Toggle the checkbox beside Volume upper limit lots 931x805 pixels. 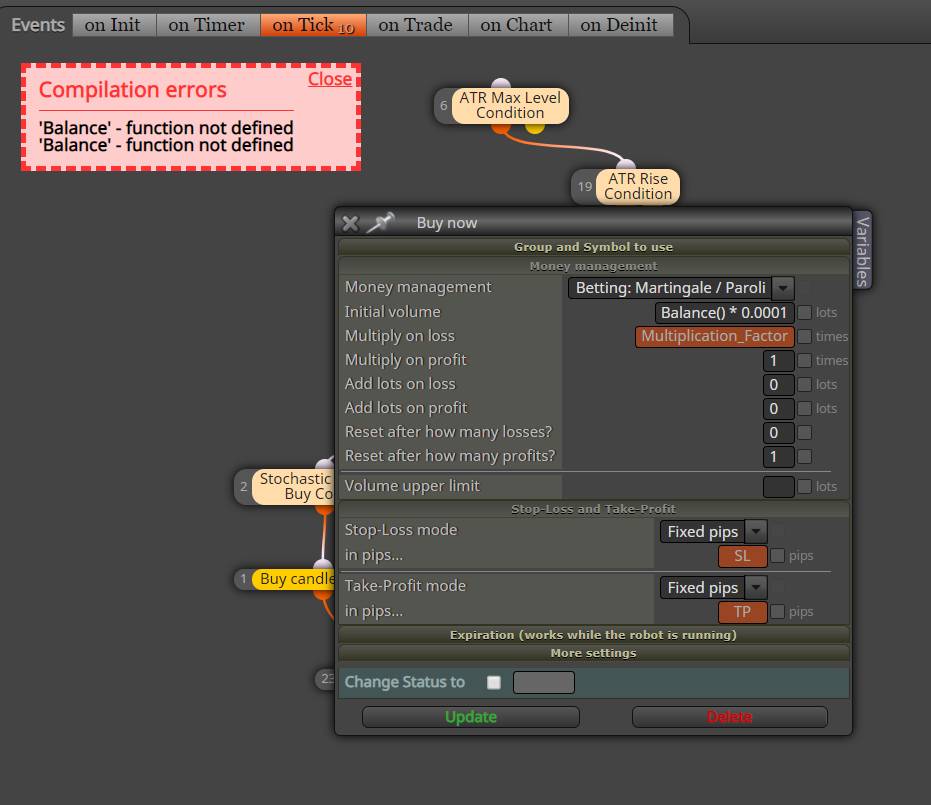(805, 487)
